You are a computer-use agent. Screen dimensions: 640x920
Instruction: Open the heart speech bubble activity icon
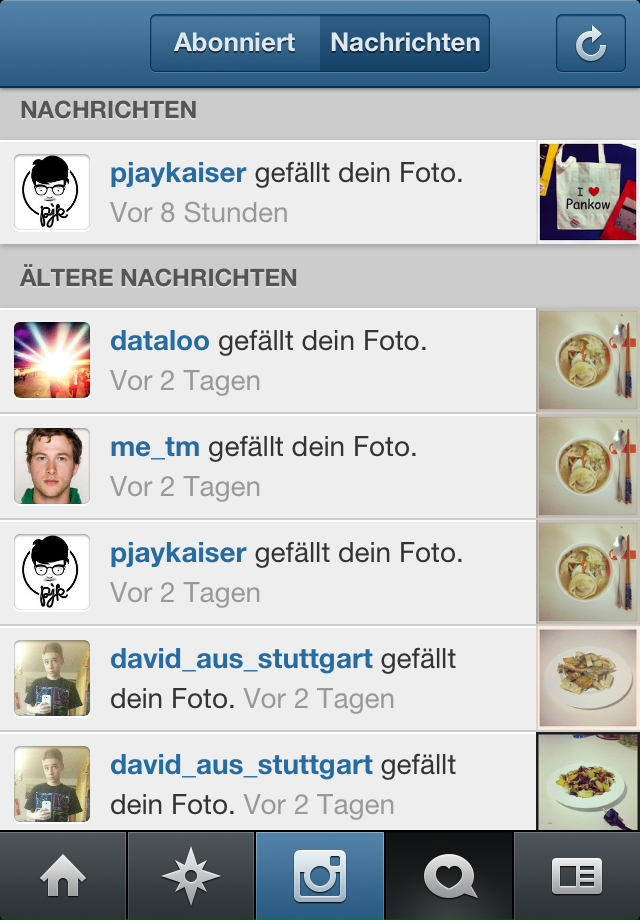tap(449, 876)
